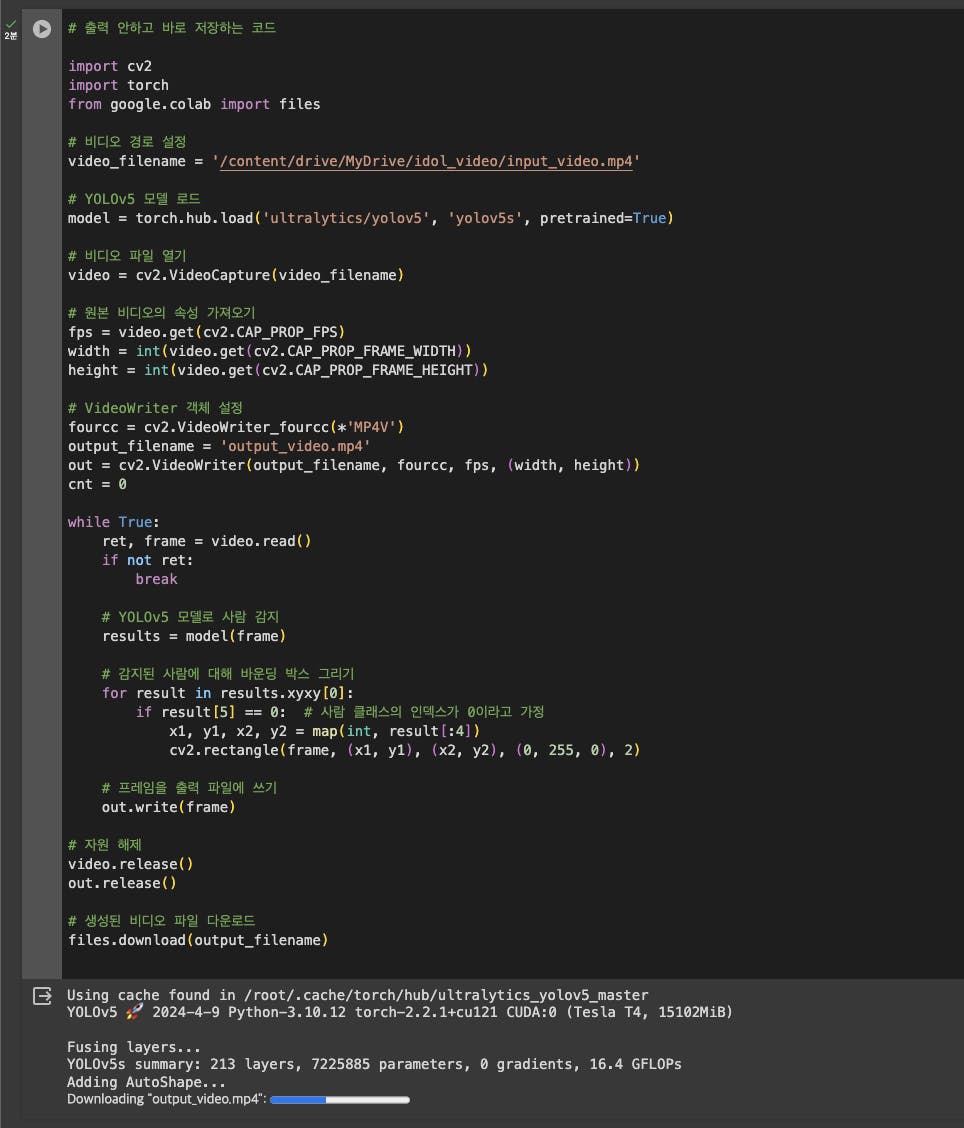Click the 'while True:' loop line
Image resolution: width=964 pixels, height=1128 pixels.
coord(114,522)
